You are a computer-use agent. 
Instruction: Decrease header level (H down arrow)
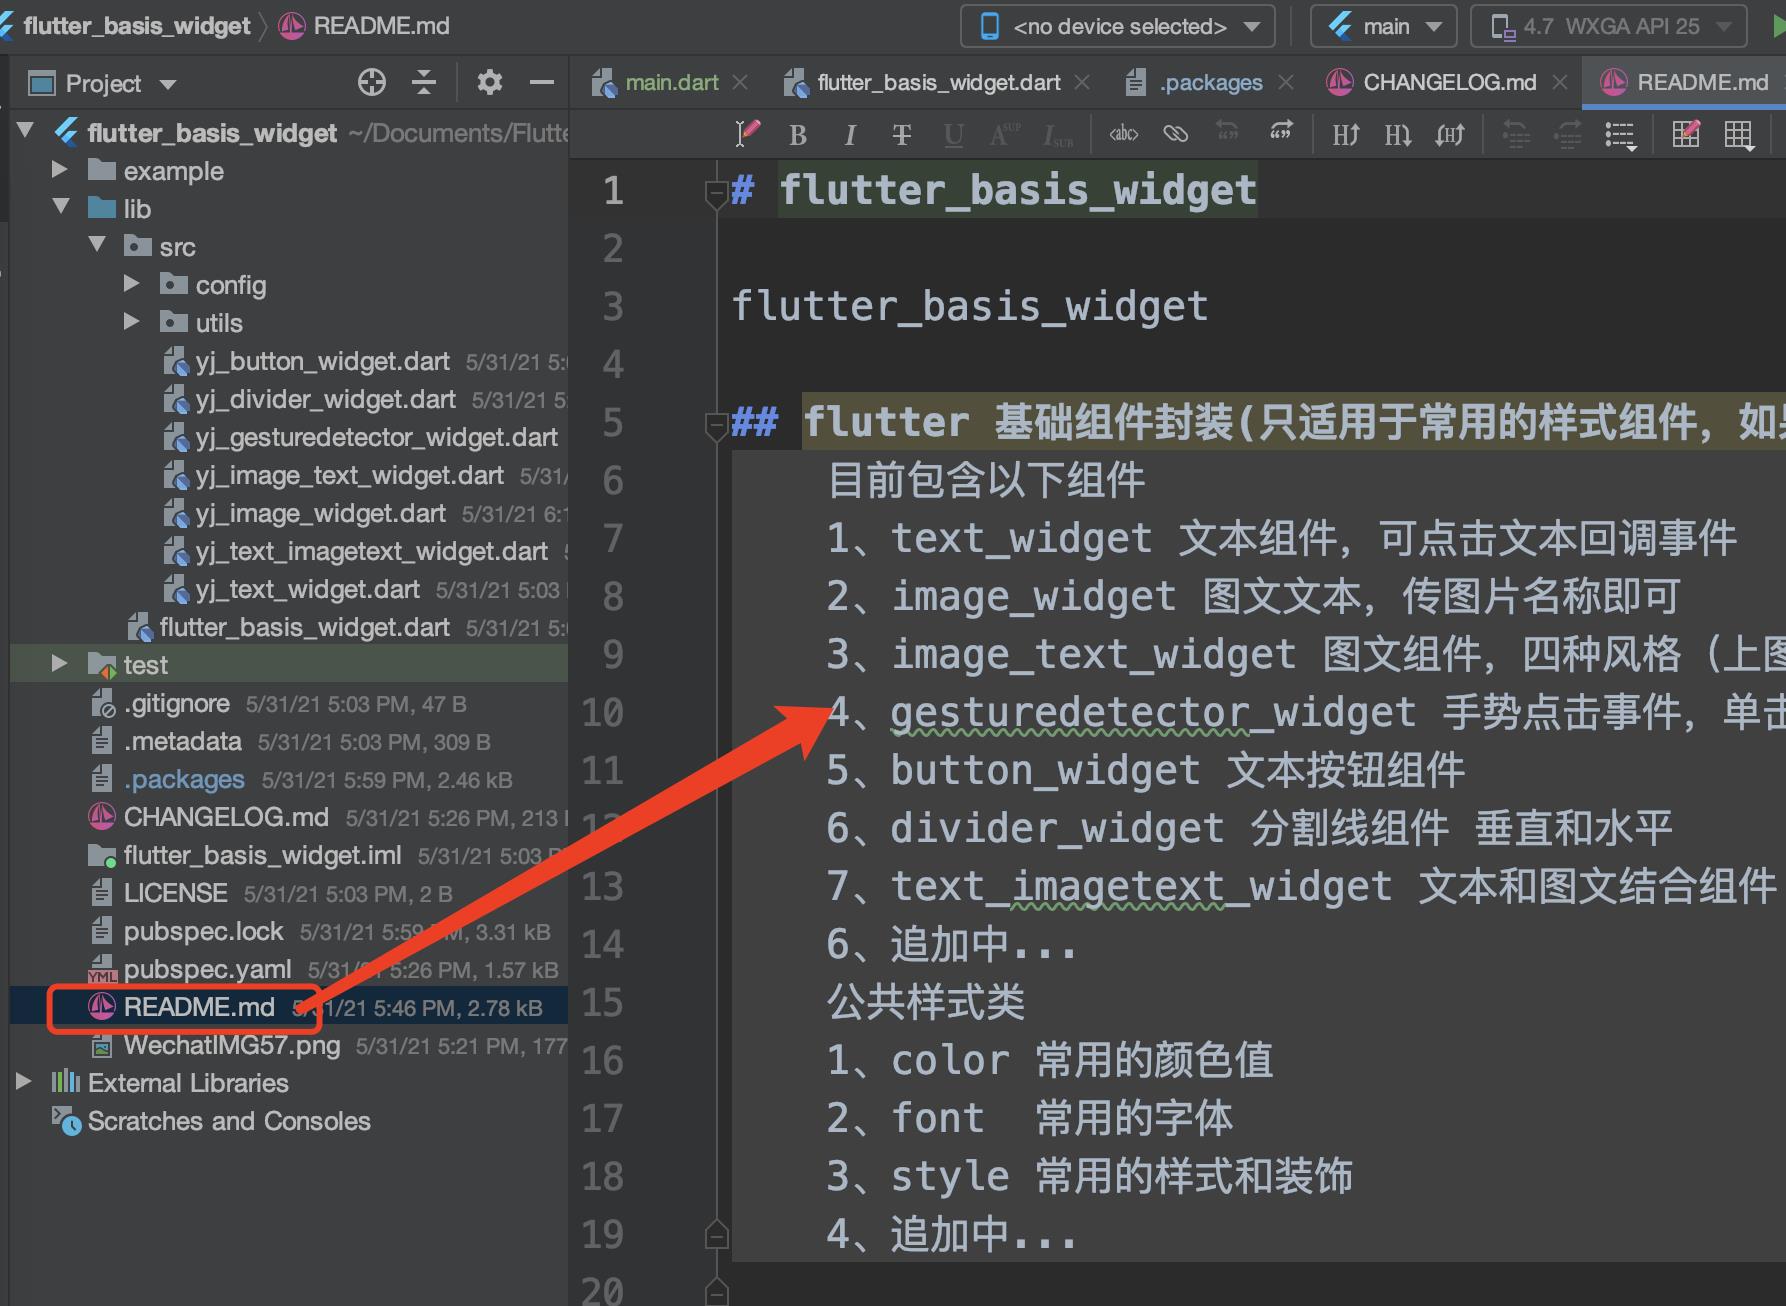point(1398,134)
